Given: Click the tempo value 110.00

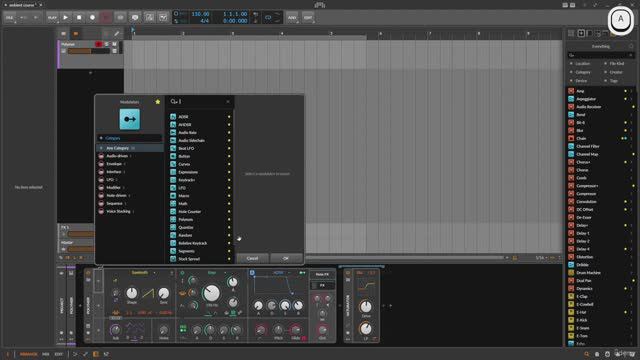Looking at the screenshot, I should pyautogui.click(x=200, y=14).
